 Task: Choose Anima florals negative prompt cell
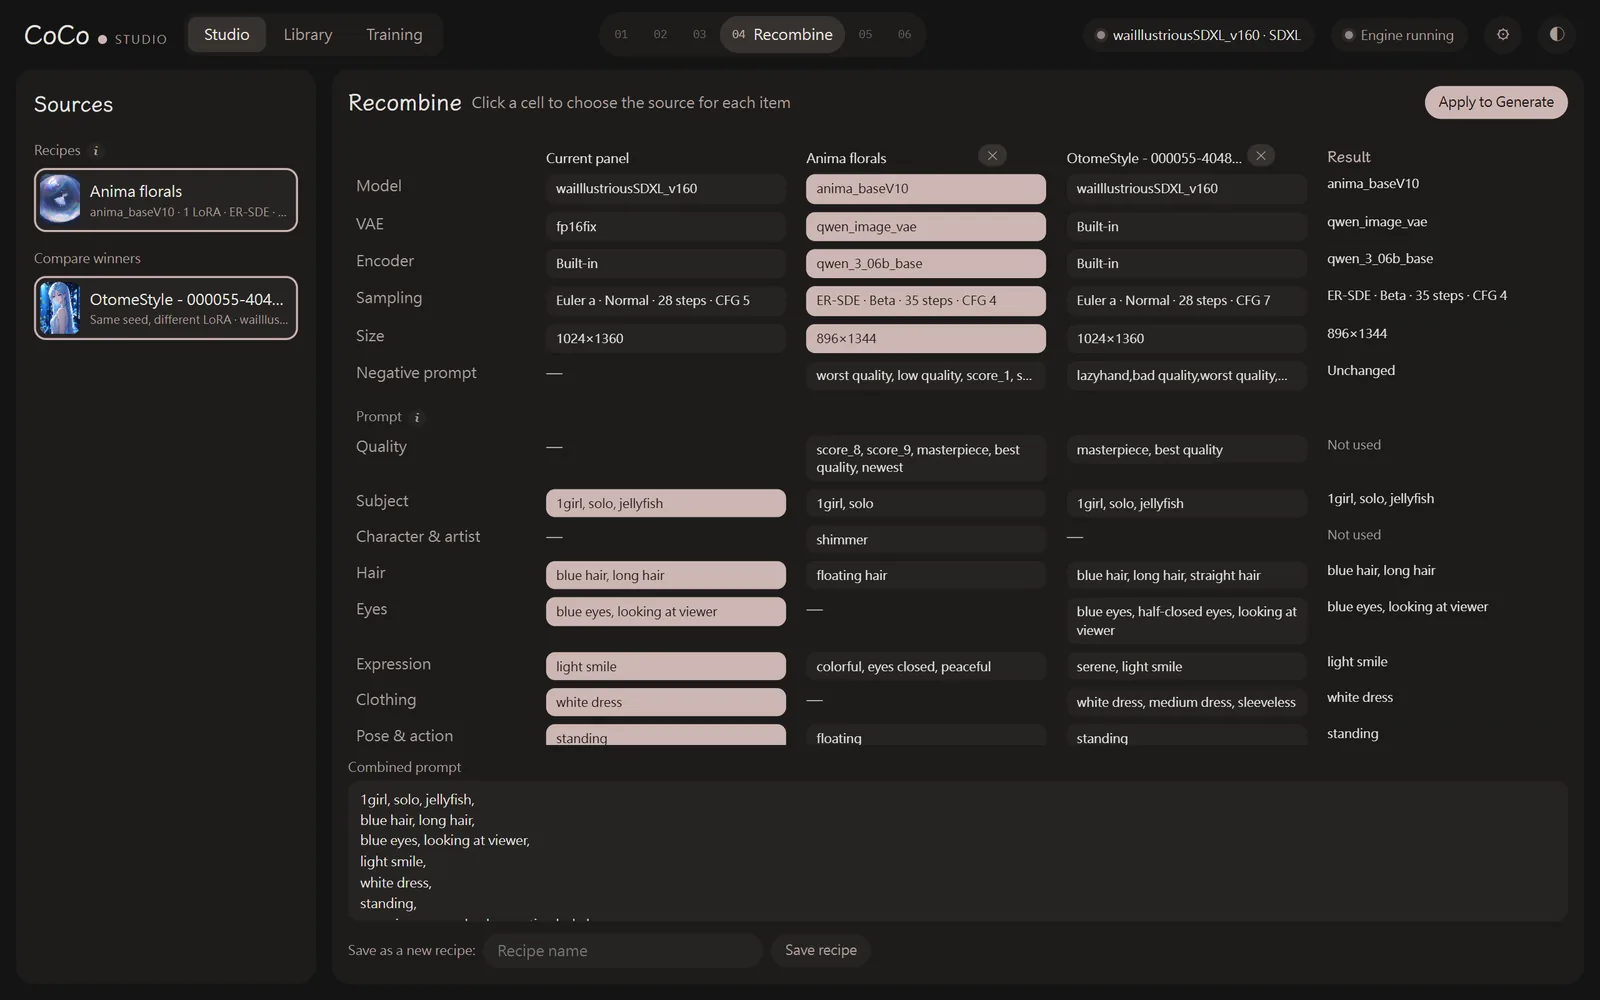[926, 376]
